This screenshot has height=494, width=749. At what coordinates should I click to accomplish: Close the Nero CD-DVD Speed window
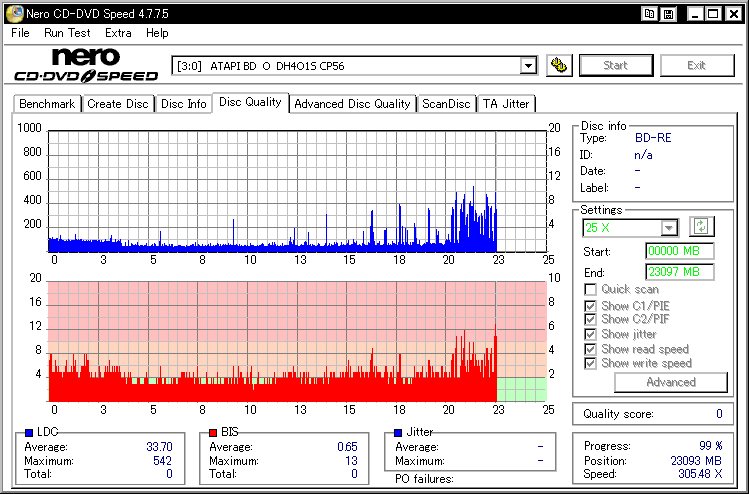click(733, 14)
